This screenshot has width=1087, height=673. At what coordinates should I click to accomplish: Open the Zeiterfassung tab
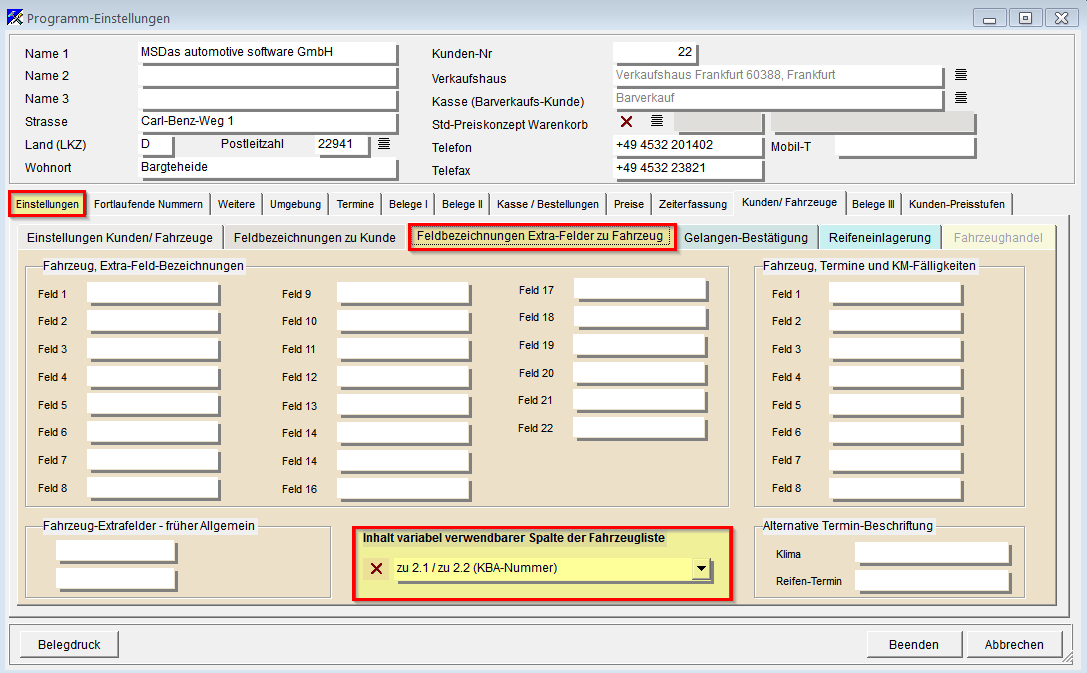(x=693, y=204)
